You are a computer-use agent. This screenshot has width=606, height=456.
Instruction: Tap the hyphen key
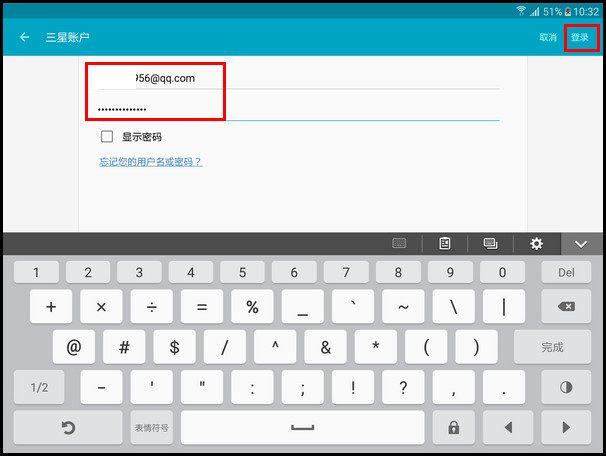[101, 387]
